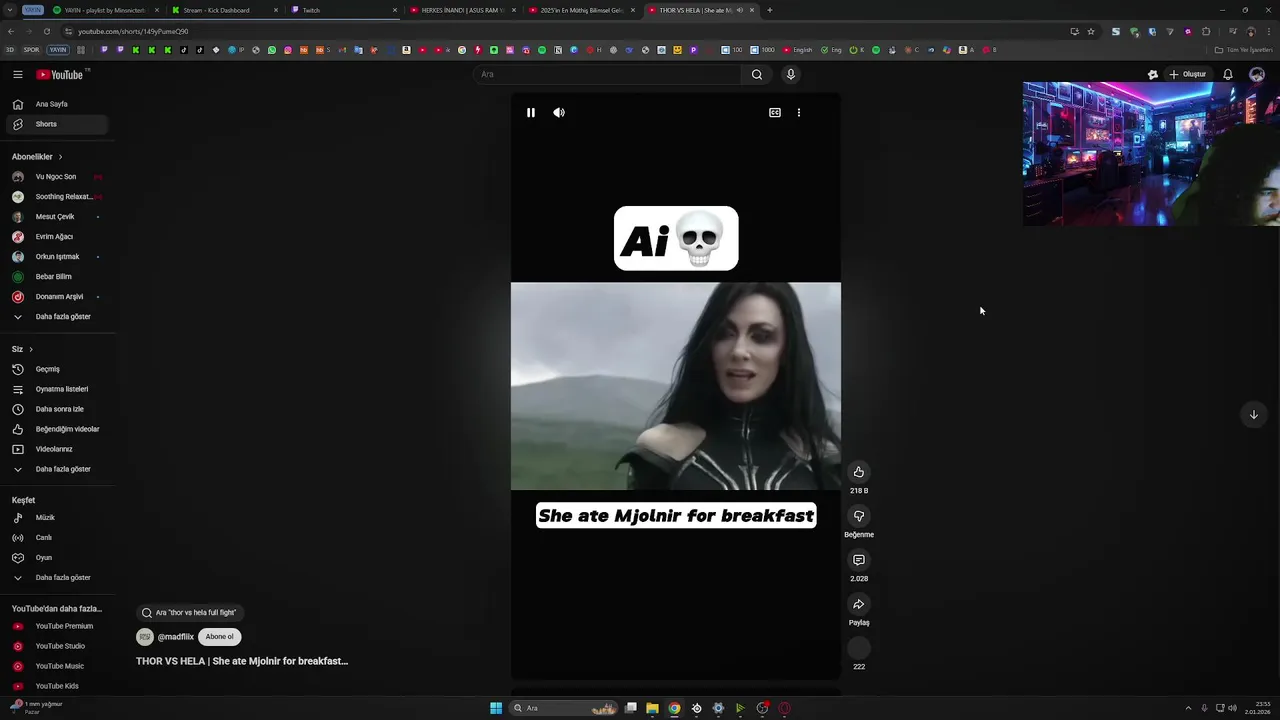Click Abone ol subscribe button
Viewport: 1280px width, 720px height.
click(219, 637)
